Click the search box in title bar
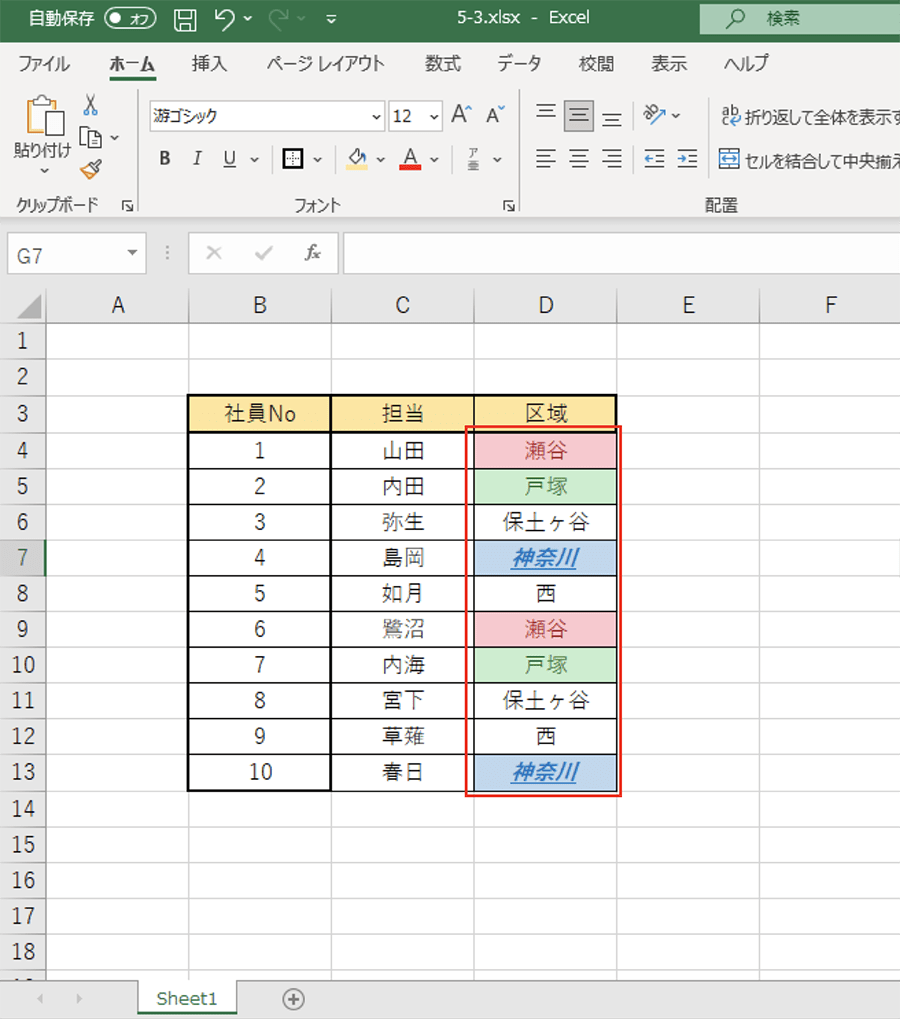 pos(800,19)
